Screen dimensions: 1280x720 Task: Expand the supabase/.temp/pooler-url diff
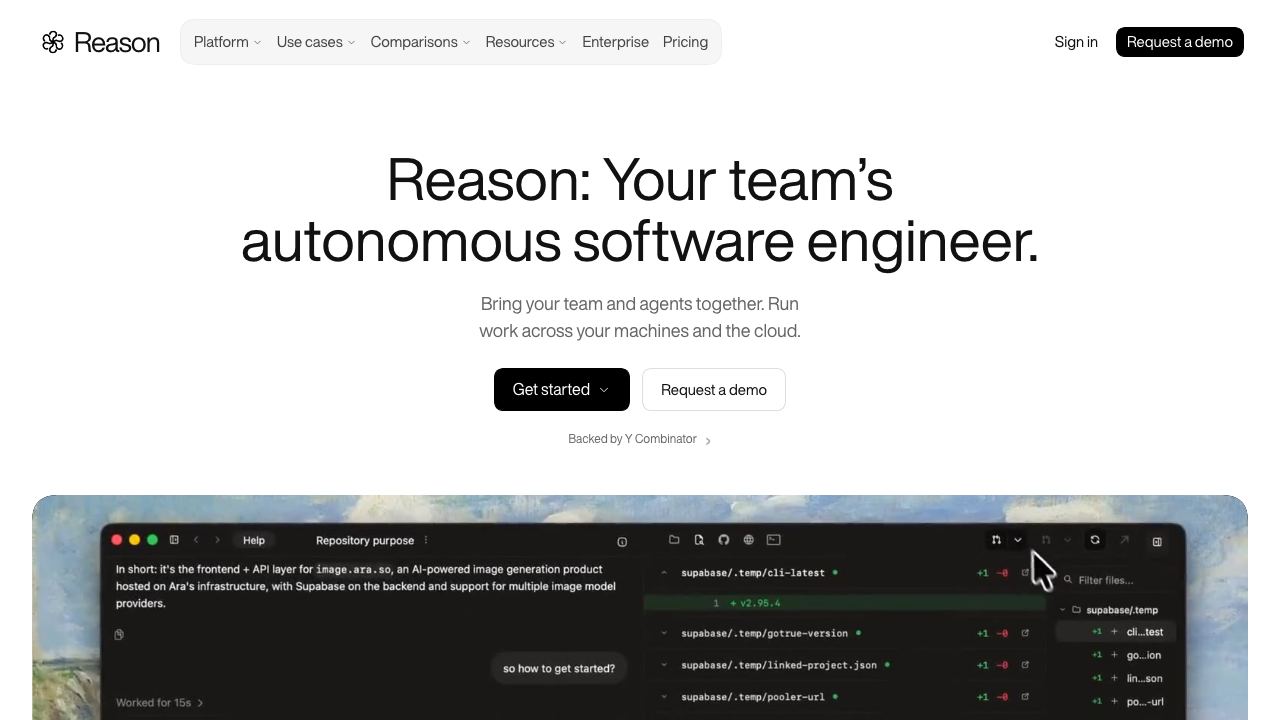(x=664, y=697)
